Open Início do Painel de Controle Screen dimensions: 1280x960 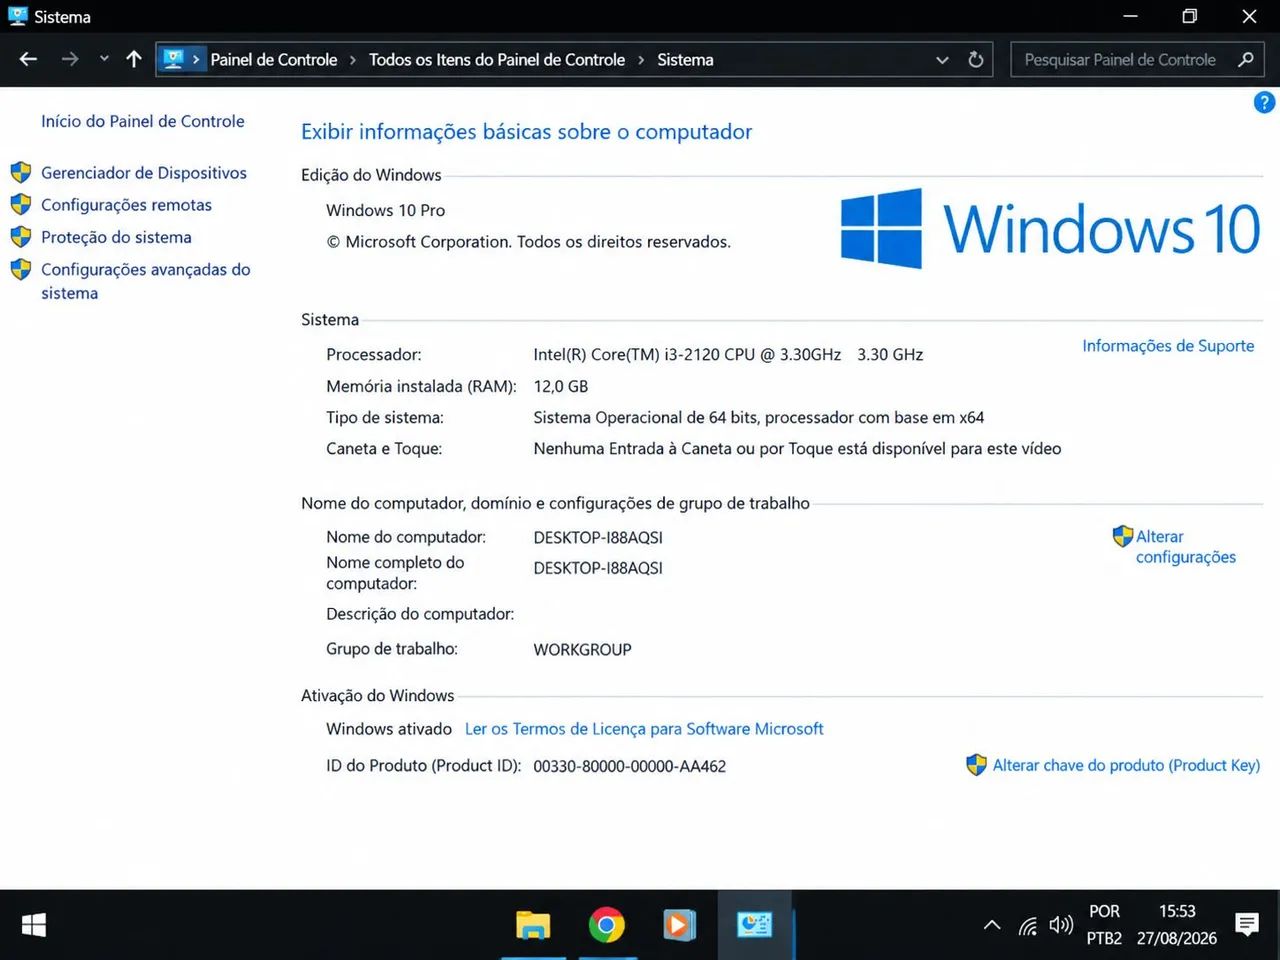click(x=143, y=121)
